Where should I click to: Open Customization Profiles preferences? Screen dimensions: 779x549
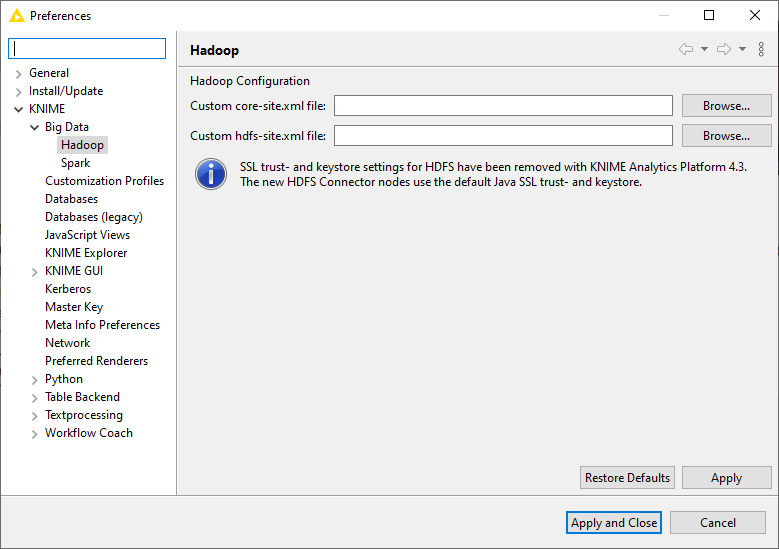tap(104, 181)
